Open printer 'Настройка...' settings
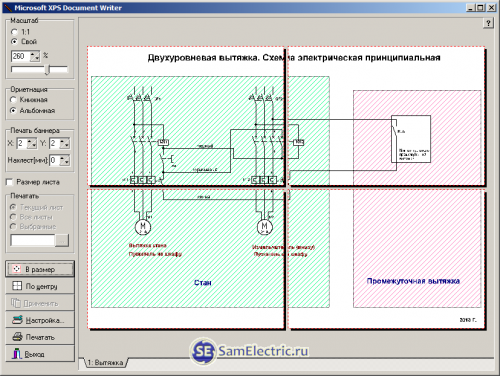The width and height of the screenshot is (500, 376). pos(40,320)
